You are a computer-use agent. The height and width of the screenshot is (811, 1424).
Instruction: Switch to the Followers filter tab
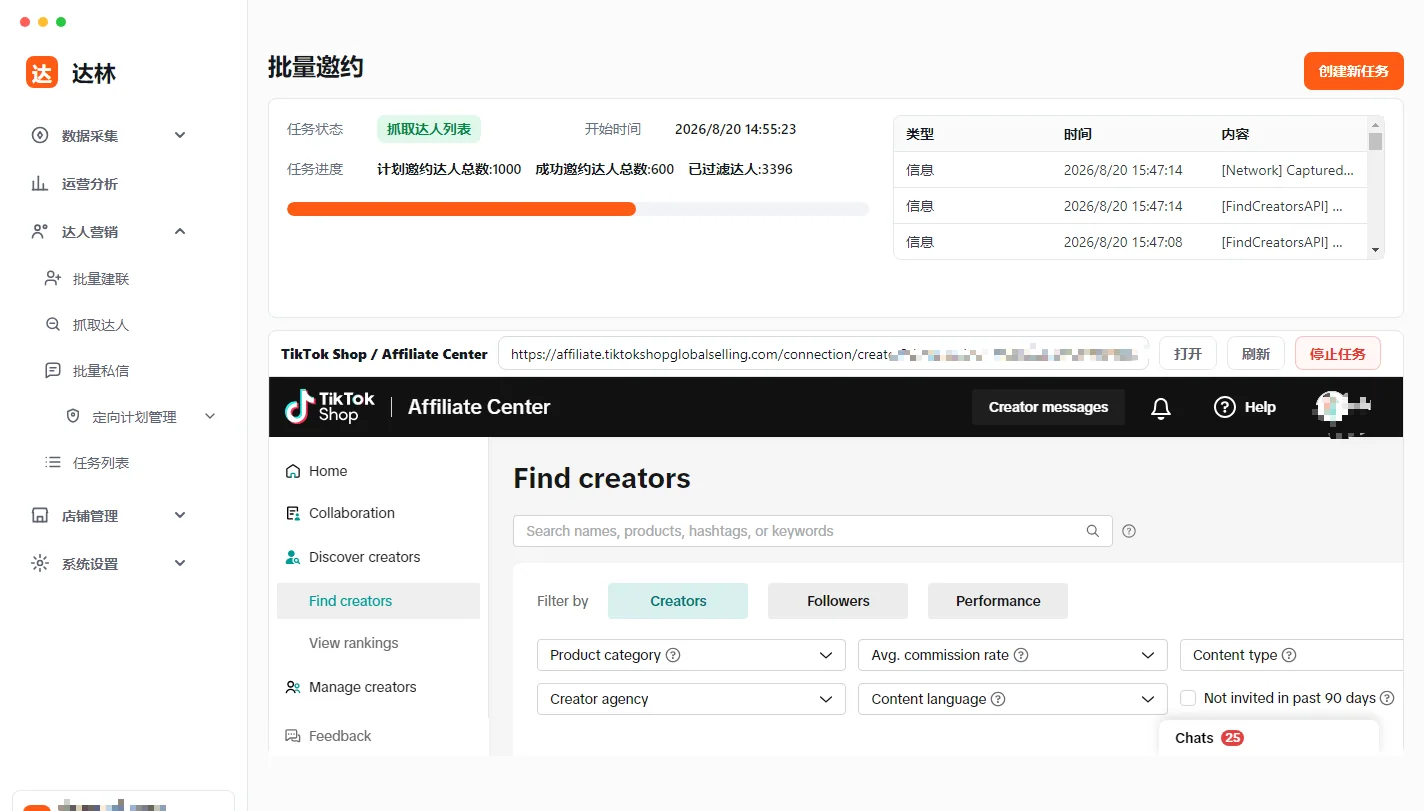[838, 601]
